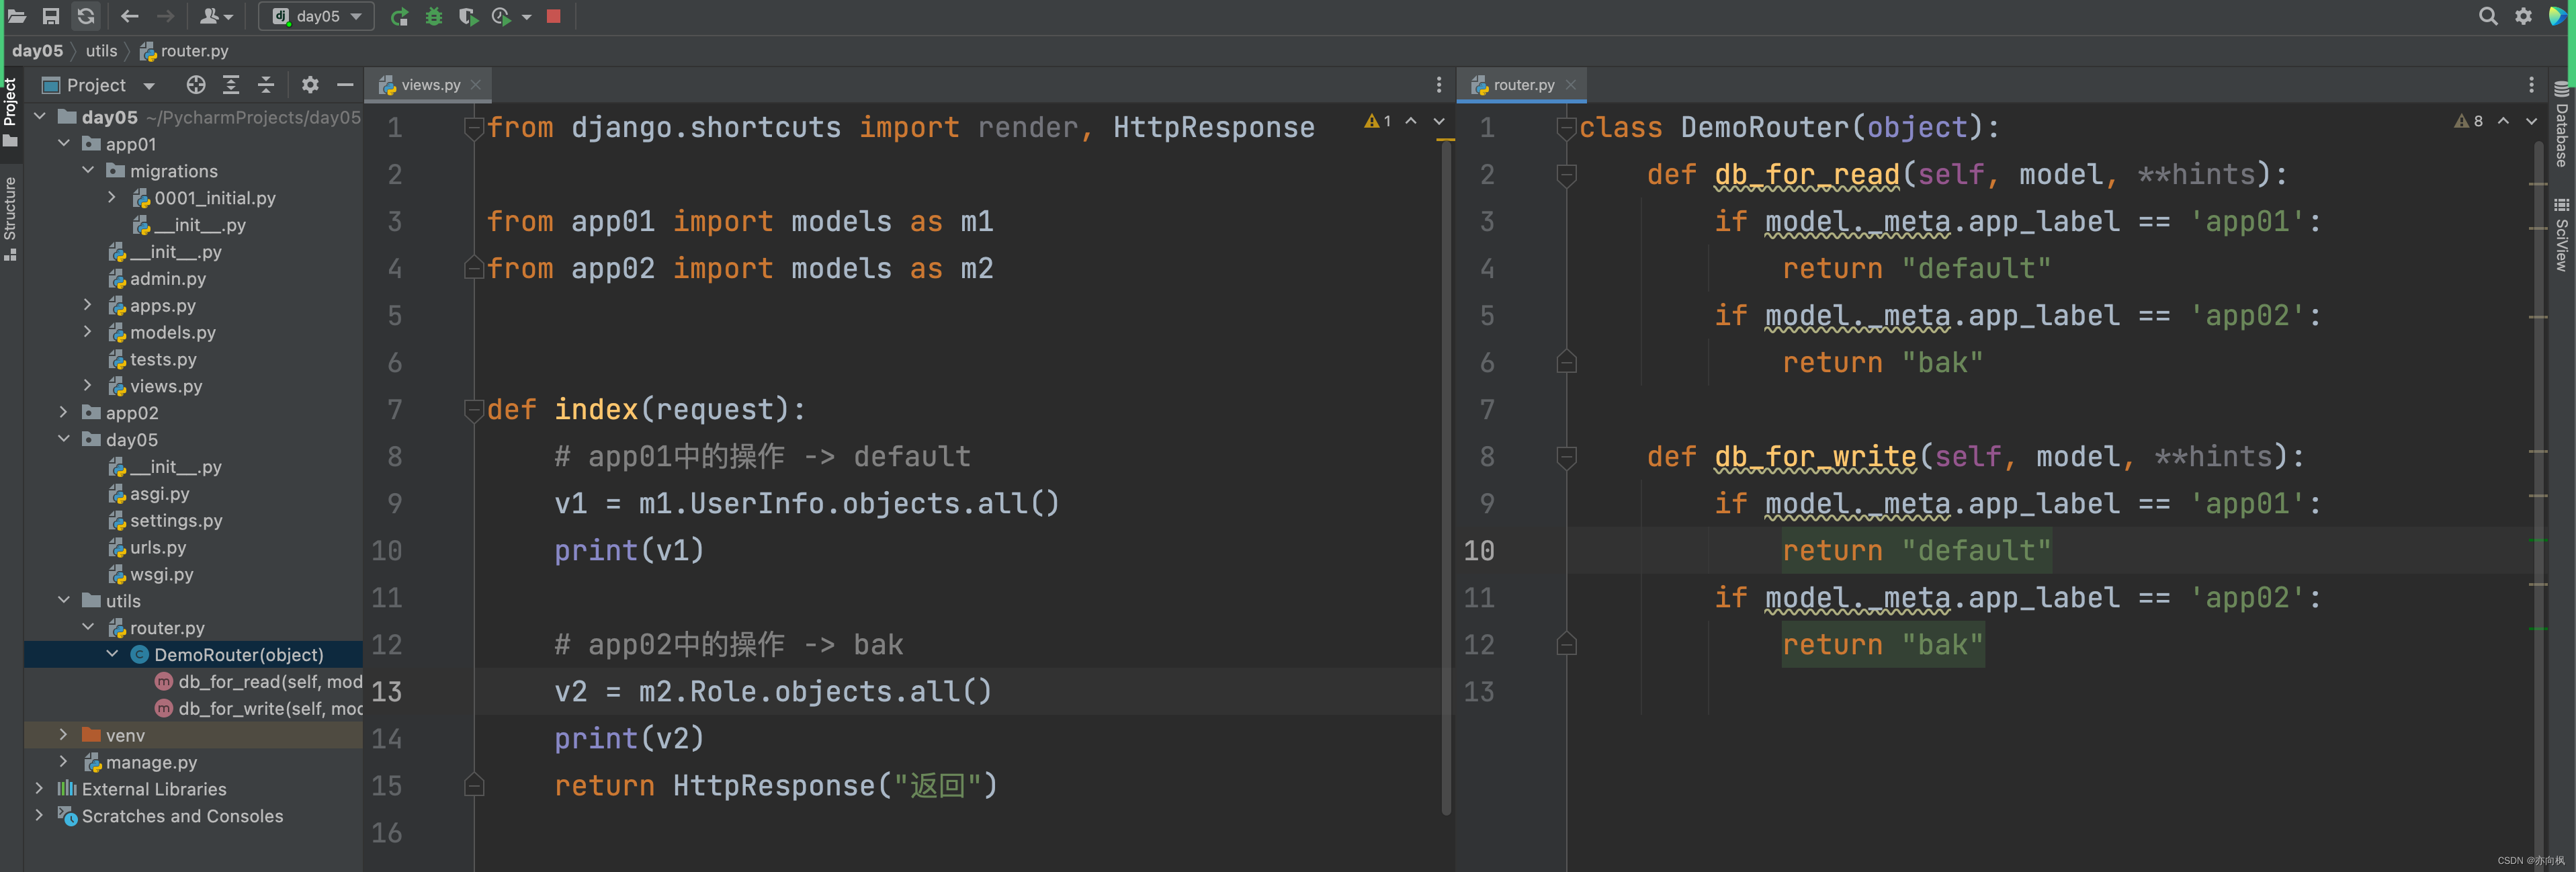Toggle the Database side panel
Viewport: 2576px width, 872px height.
[2561, 125]
